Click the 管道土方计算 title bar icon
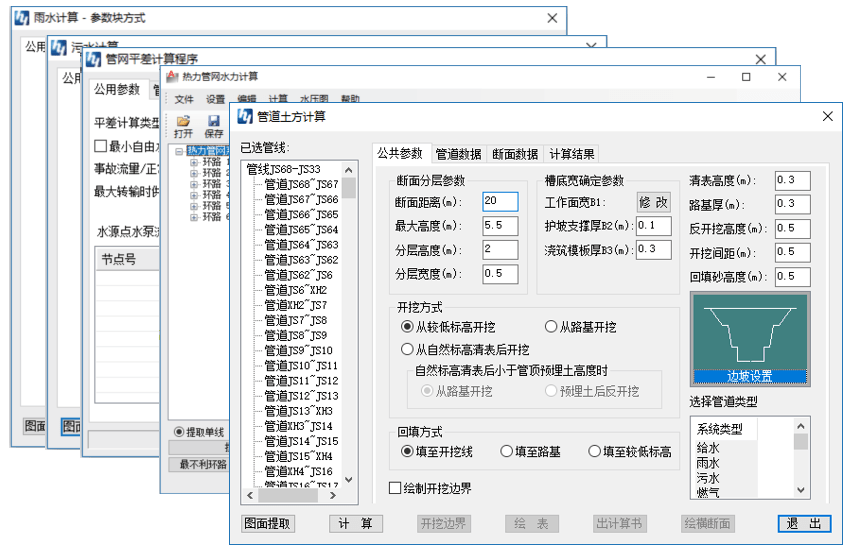852x555 pixels. 245,116
